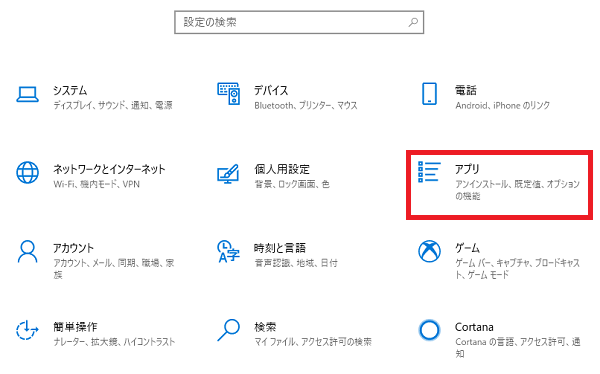Click the 電話 phone icon
600x374 pixels.
click(x=429, y=93)
